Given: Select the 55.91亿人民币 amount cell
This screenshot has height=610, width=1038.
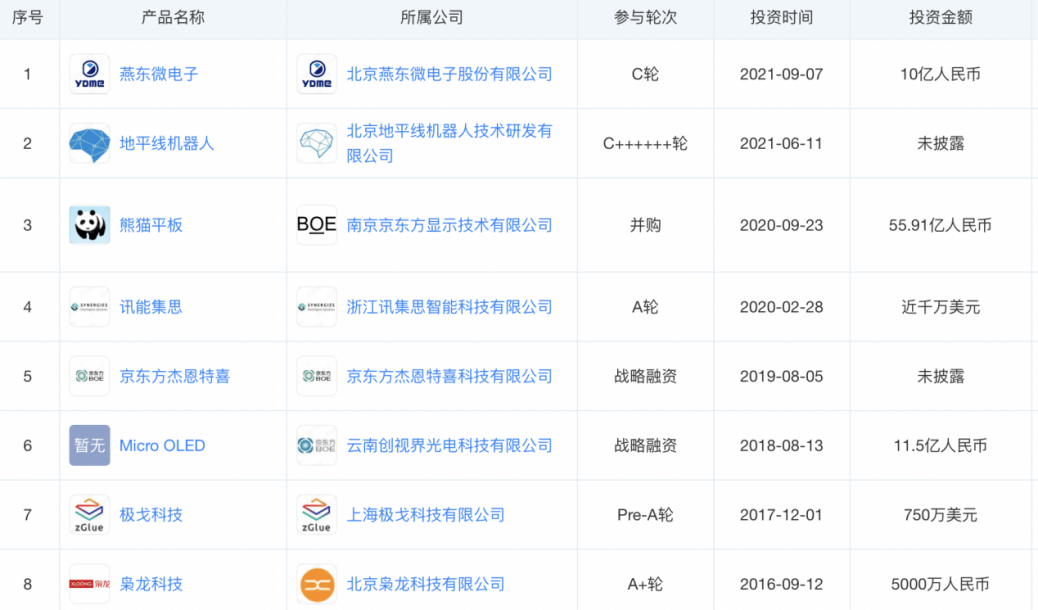Looking at the screenshot, I should point(941,225).
